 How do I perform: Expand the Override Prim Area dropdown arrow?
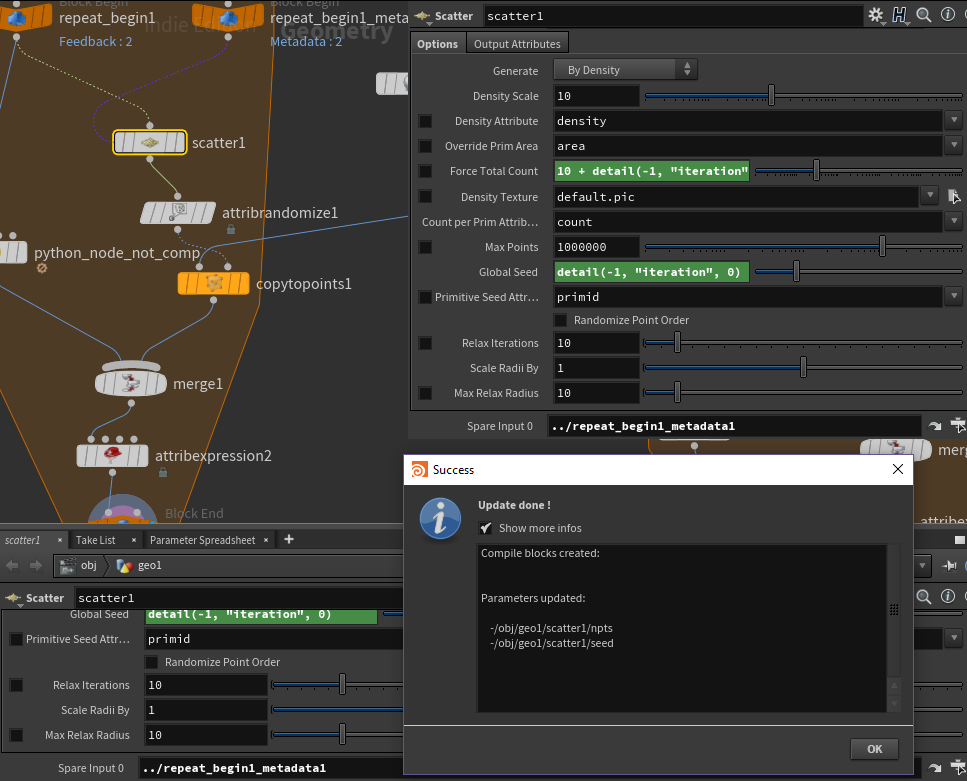pos(954,146)
